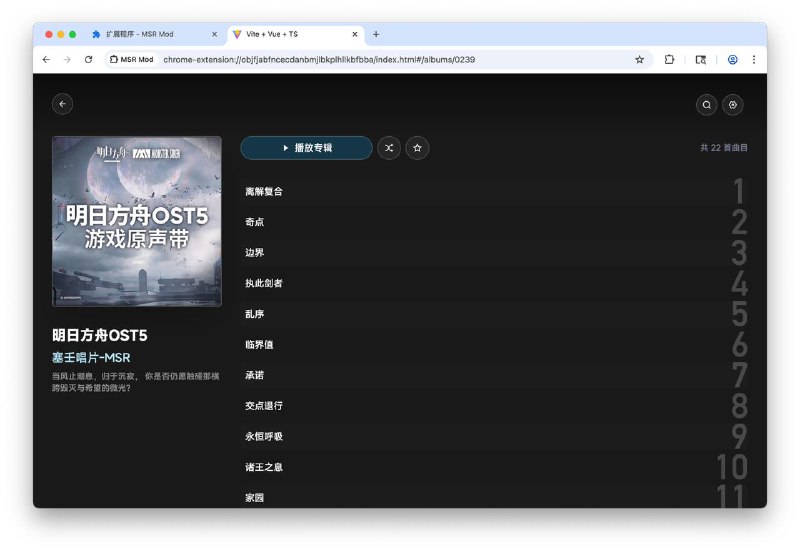Viewport: 800px width, 552px height.
Task: Open the Chrome three-dot menu
Action: point(754,60)
